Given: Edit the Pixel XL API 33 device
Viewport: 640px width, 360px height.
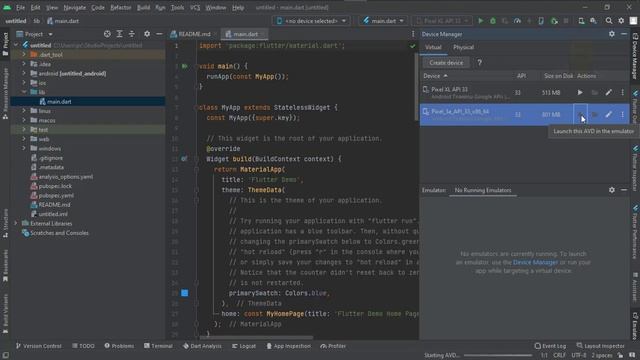Looking at the screenshot, I should coord(608,93).
